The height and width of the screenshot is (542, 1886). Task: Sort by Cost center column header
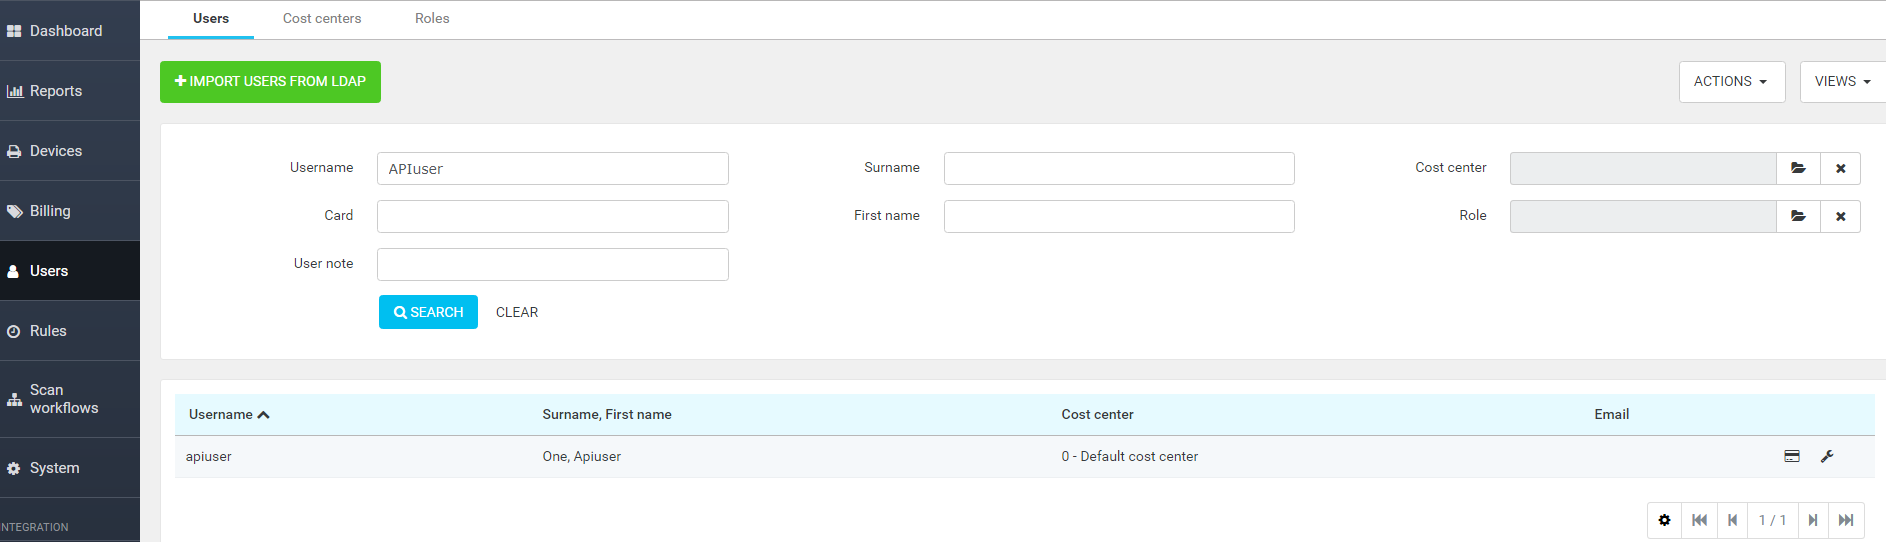[x=1097, y=414]
